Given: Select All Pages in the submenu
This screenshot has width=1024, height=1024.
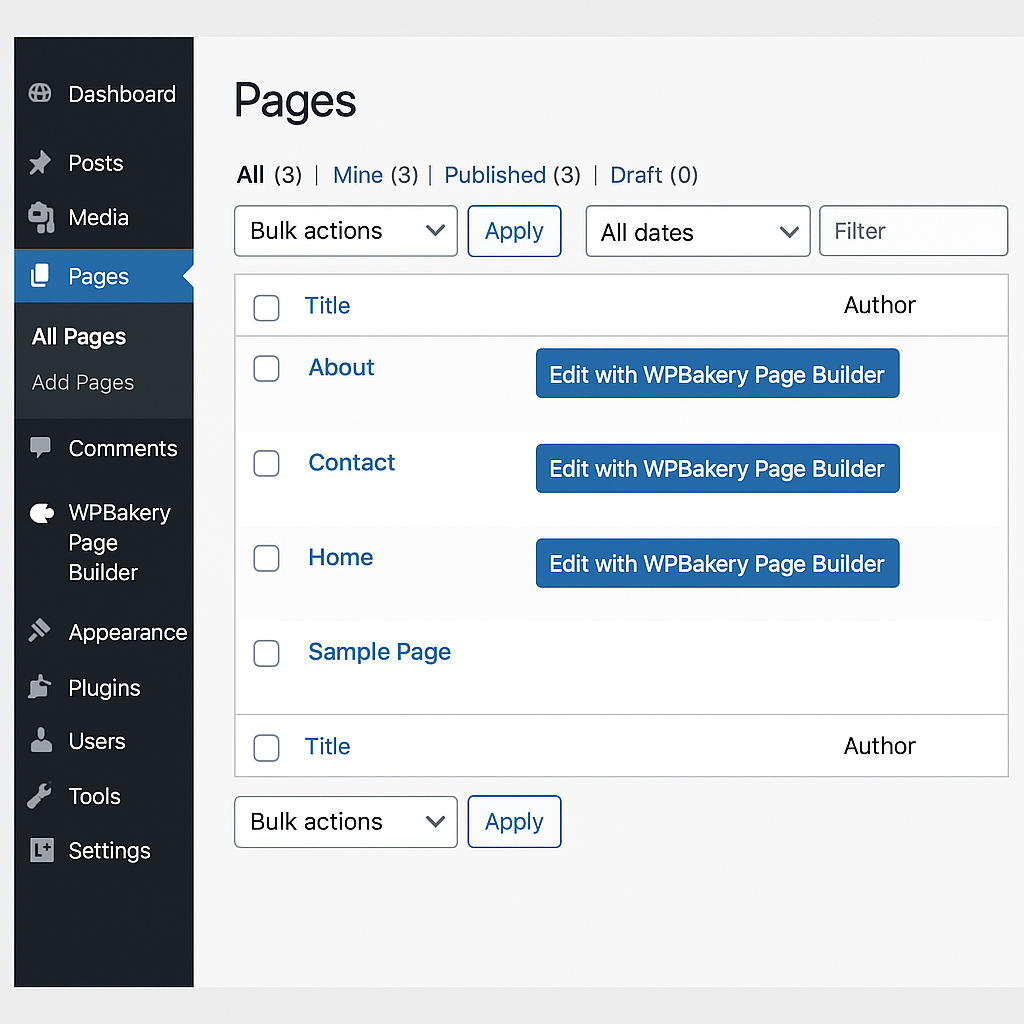Looking at the screenshot, I should coord(79,337).
